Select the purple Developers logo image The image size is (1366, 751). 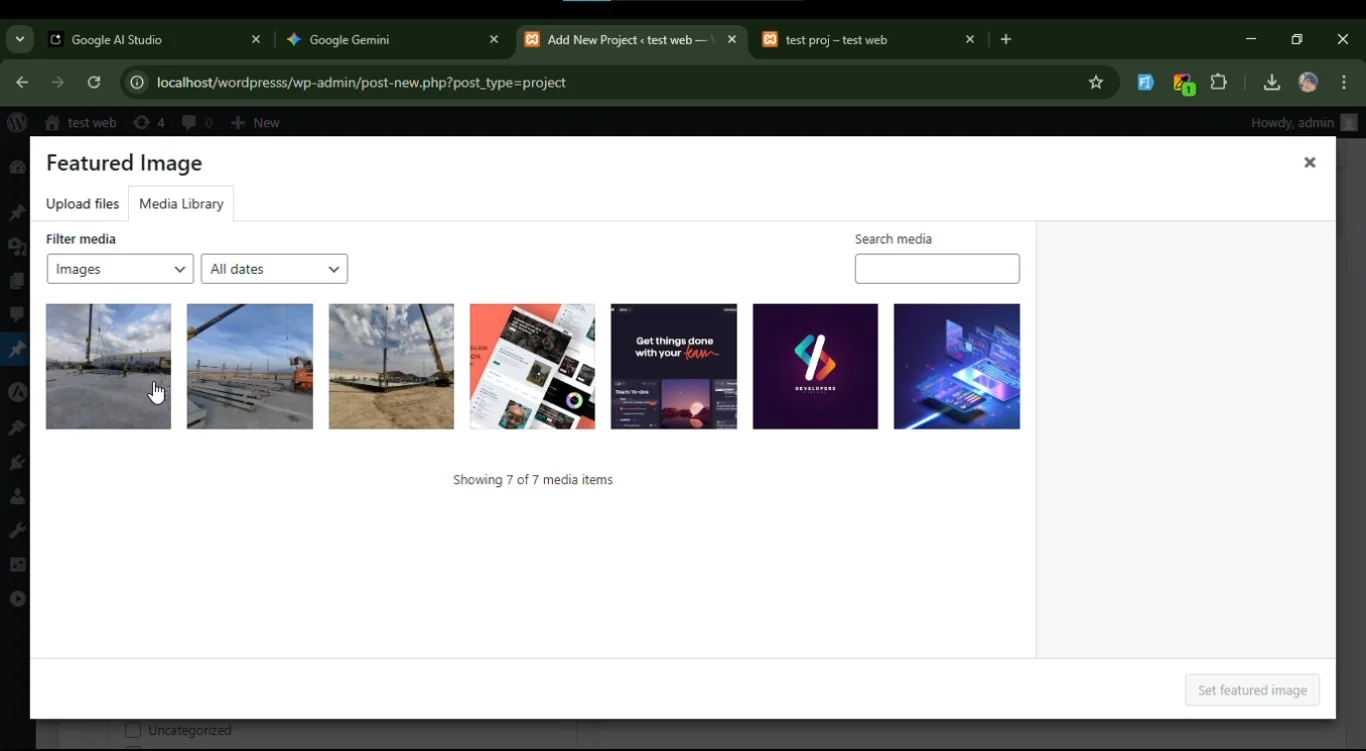(x=815, y=367)
